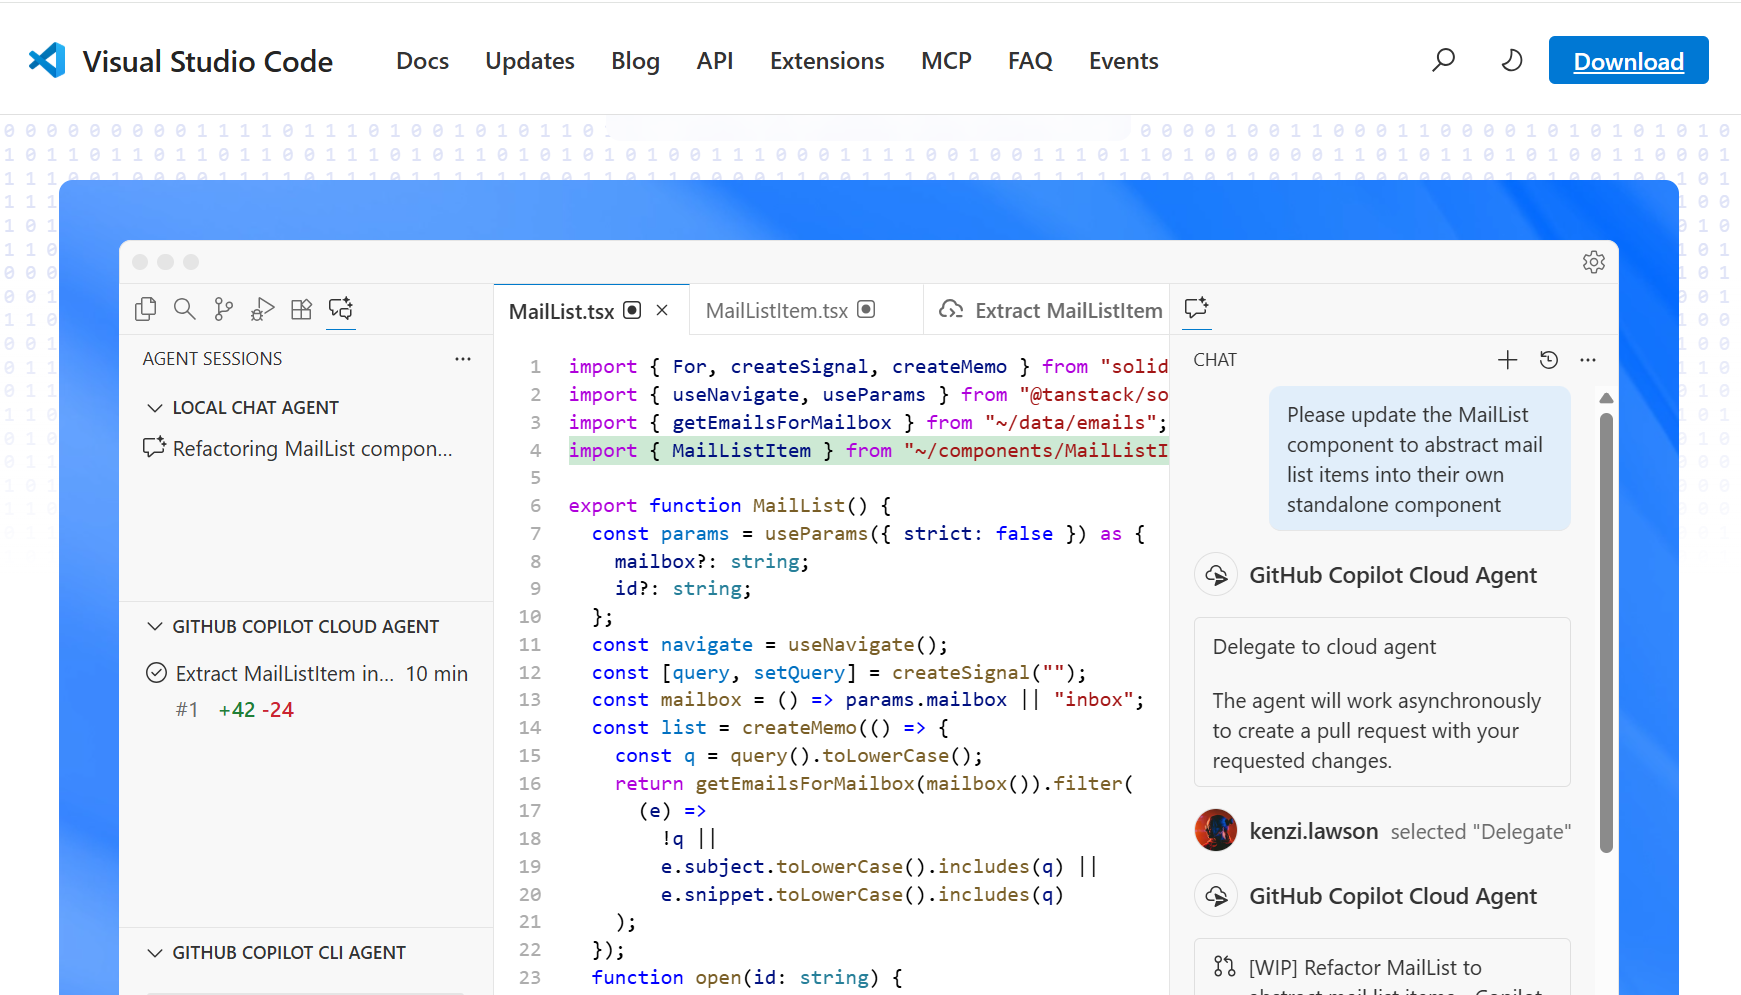Screen dimensions: 1741x995
Task: Open the Docs menu item
Action: 422,61
